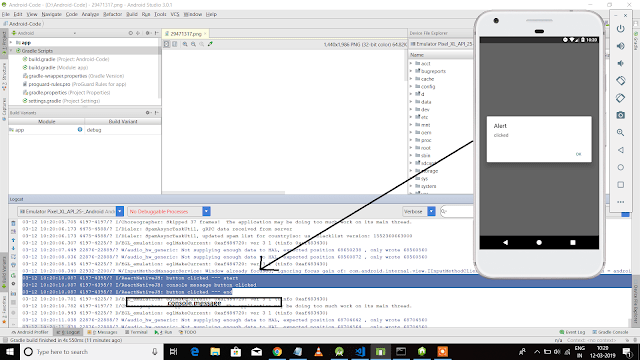The height and width of the screenshot is (360, 640).
Task: Raise emulator volume with volume up icon
Action: coord(620,46)
